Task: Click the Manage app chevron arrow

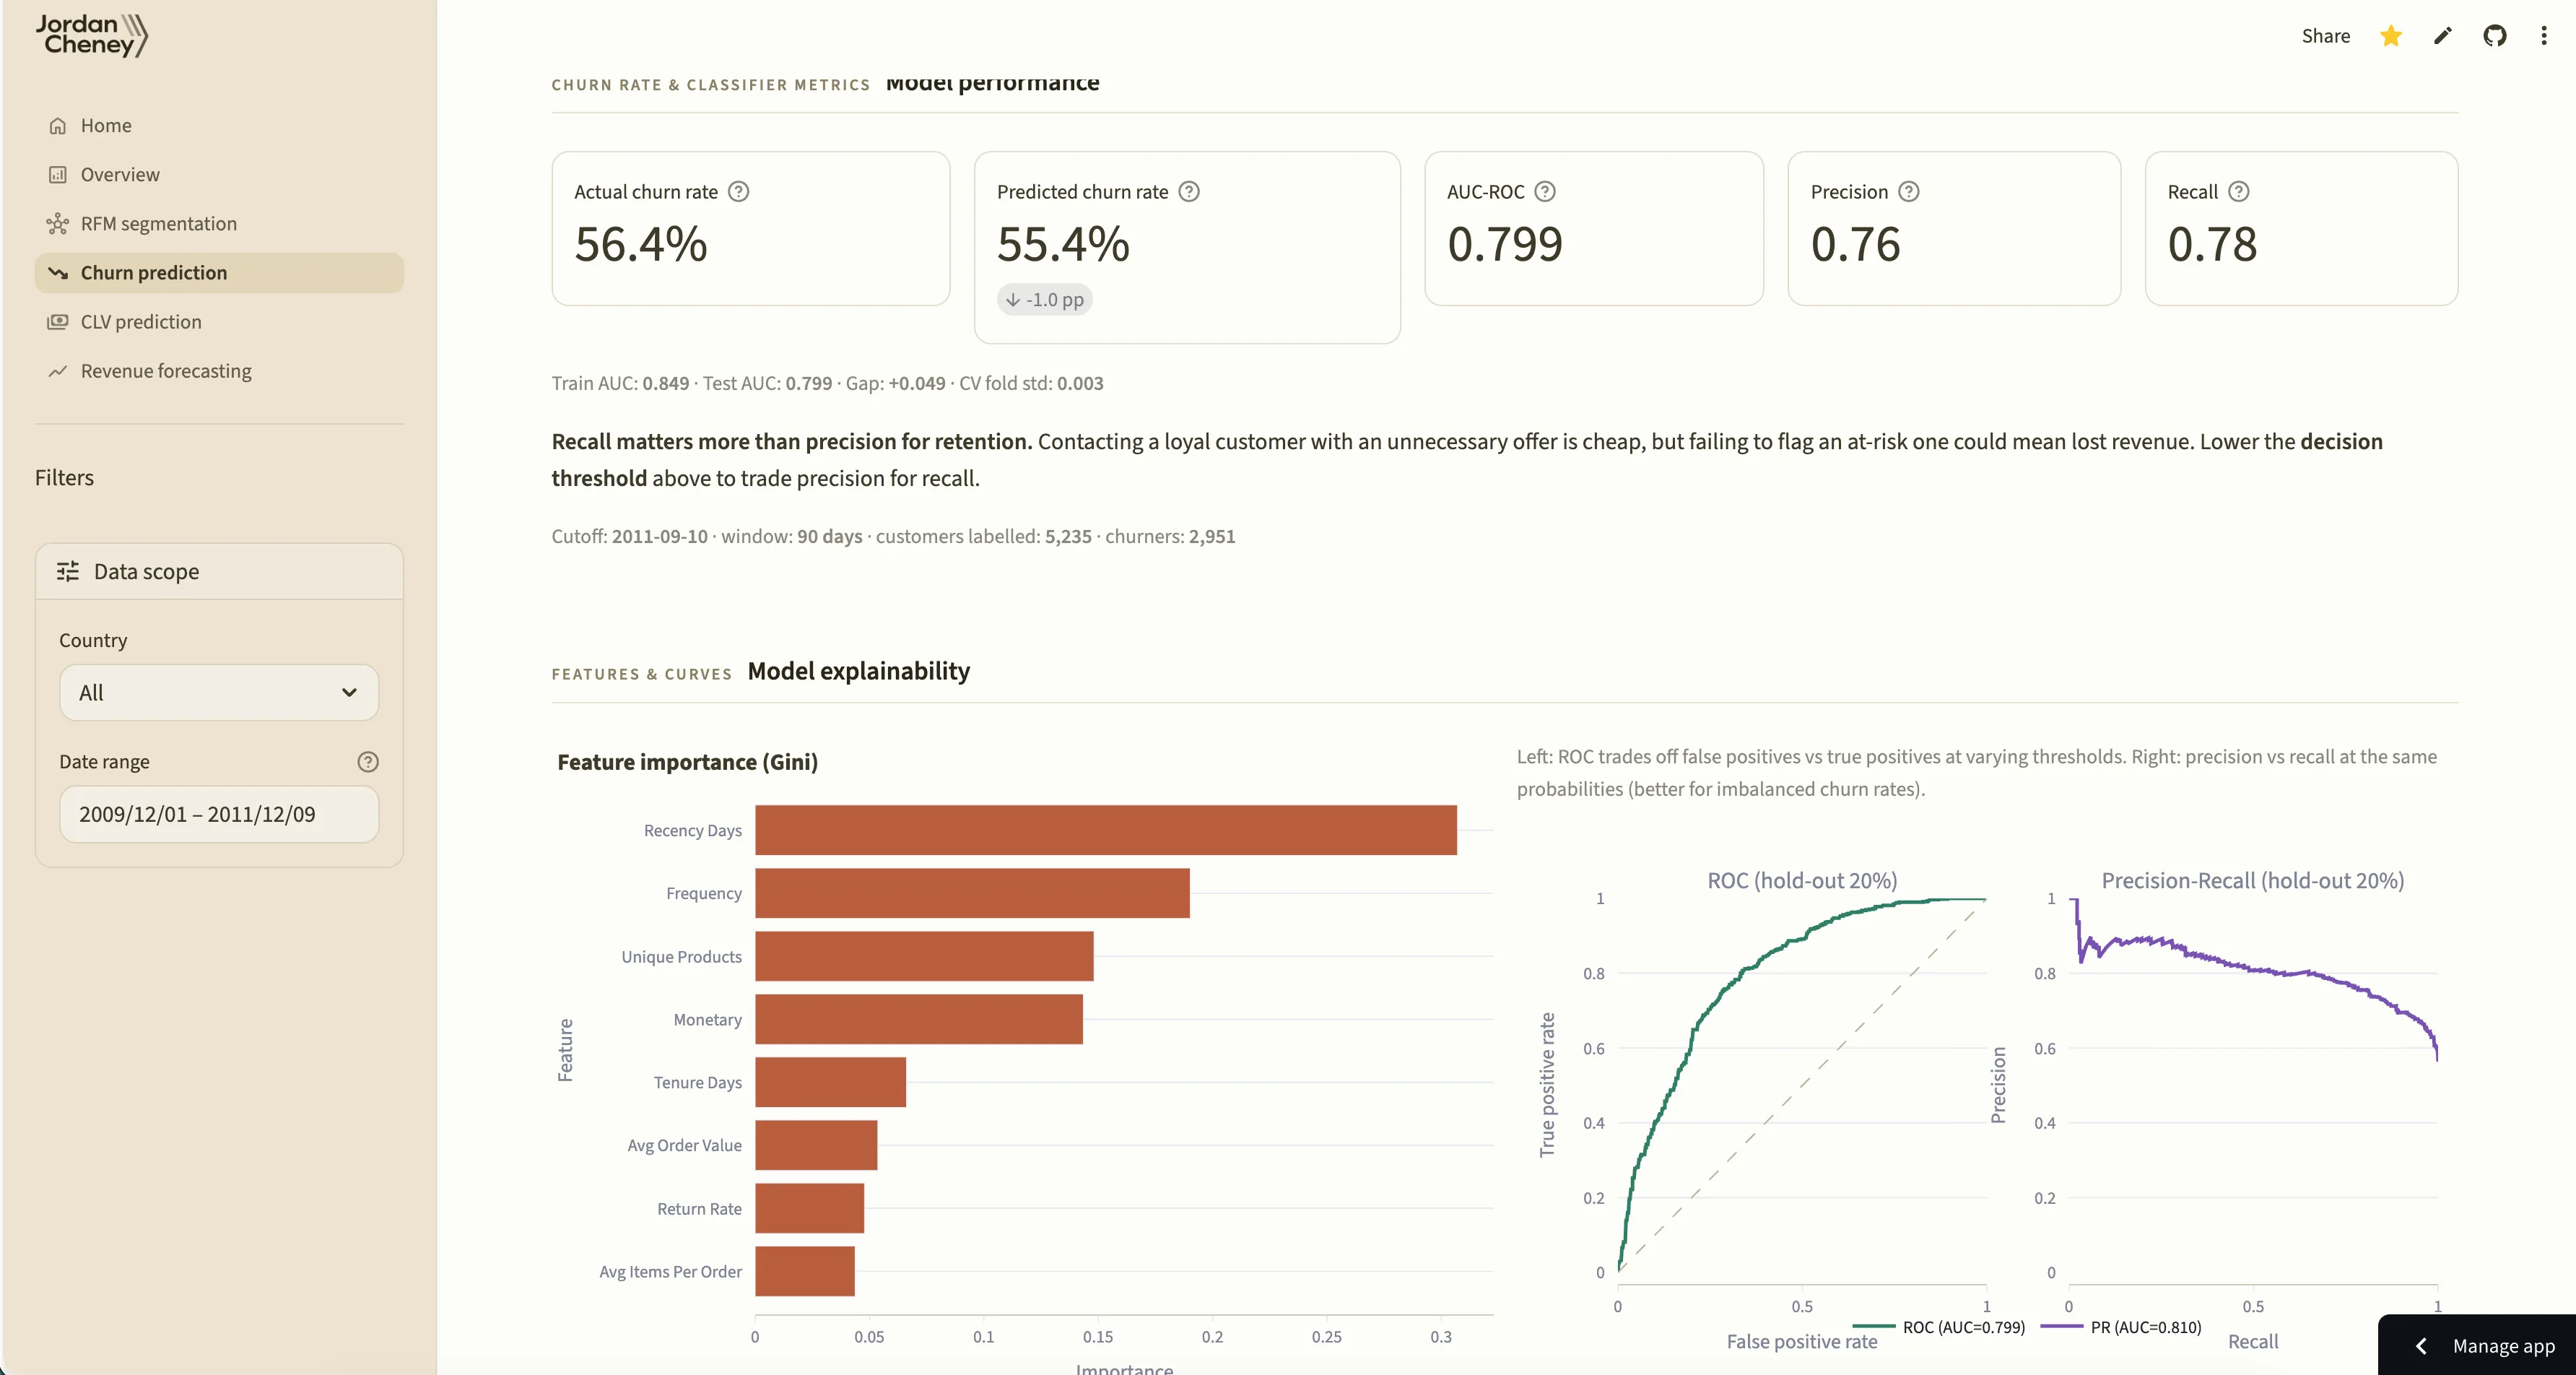Action: 2421,1346
